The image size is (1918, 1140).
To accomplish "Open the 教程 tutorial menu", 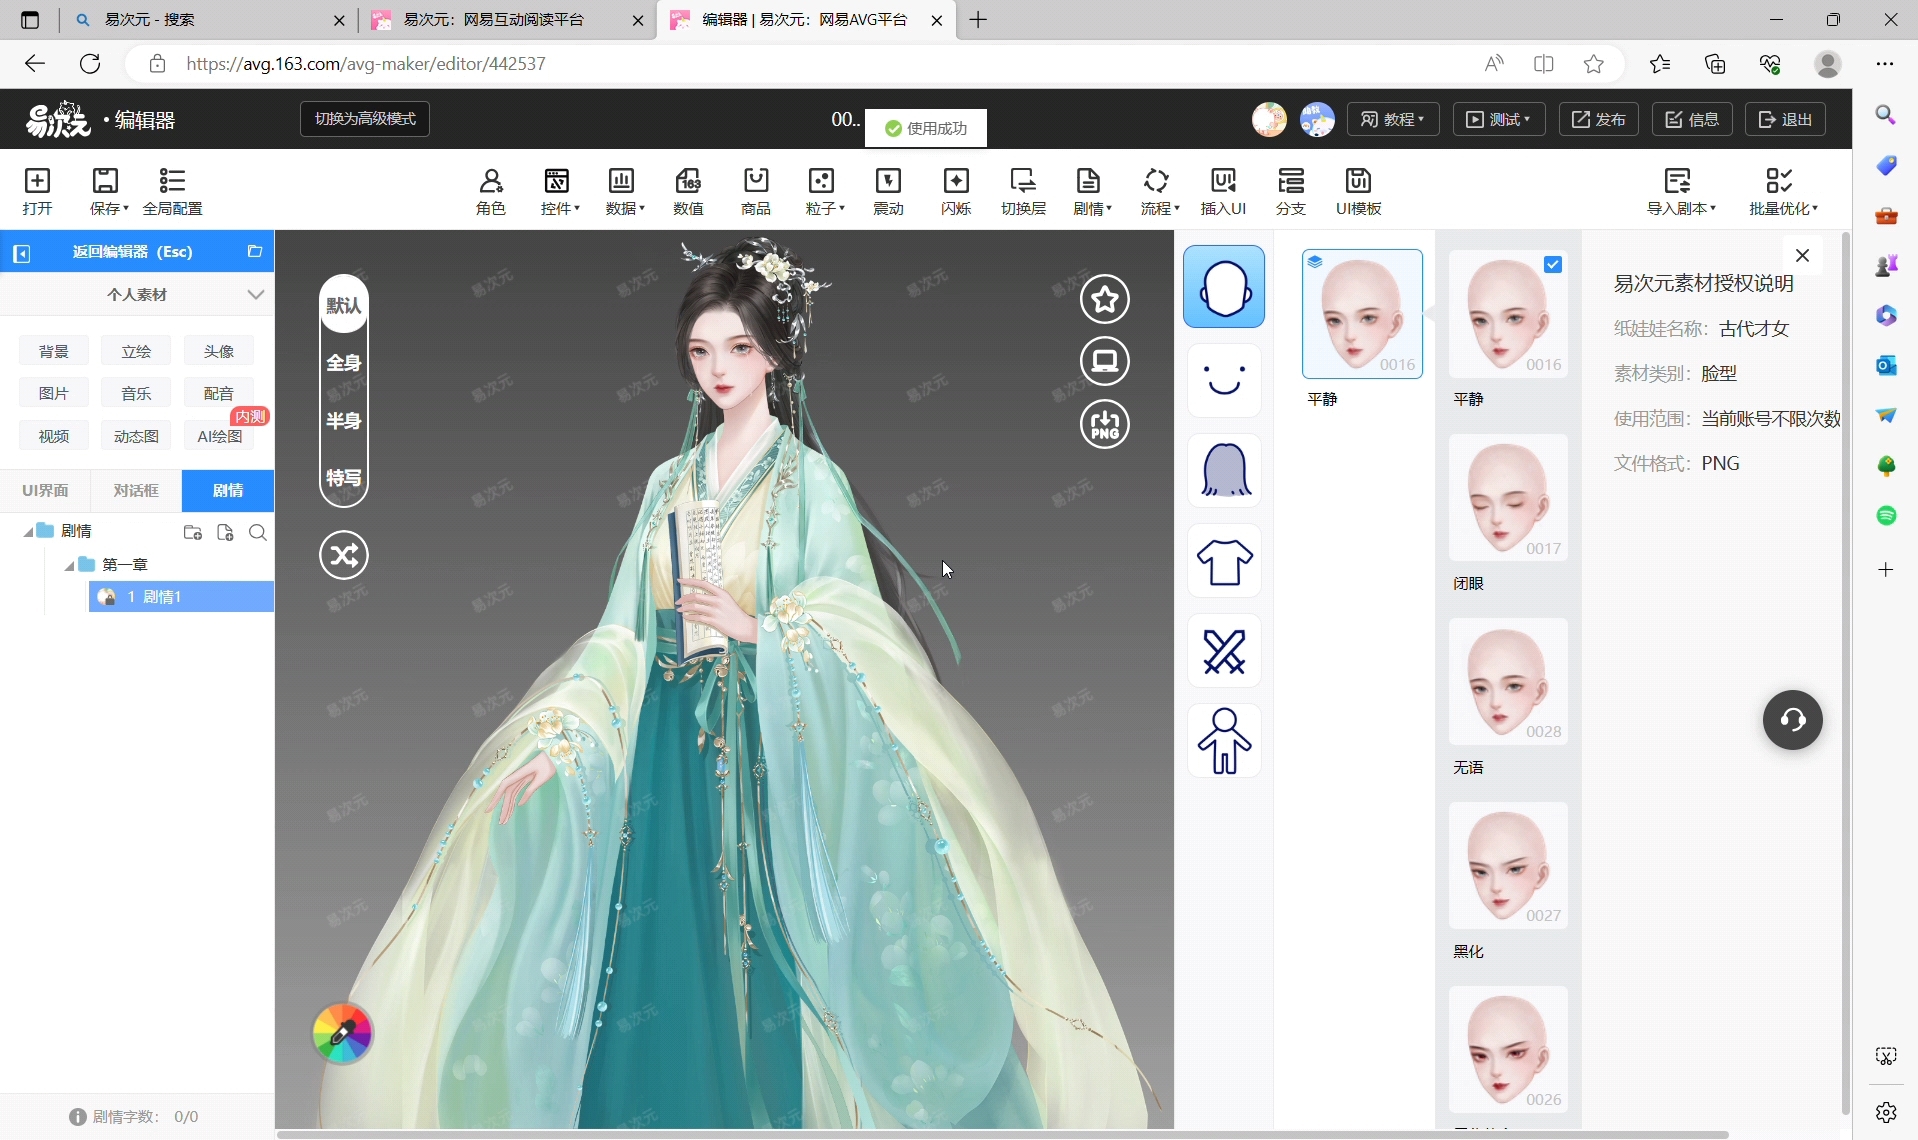I will (1393, 119).
